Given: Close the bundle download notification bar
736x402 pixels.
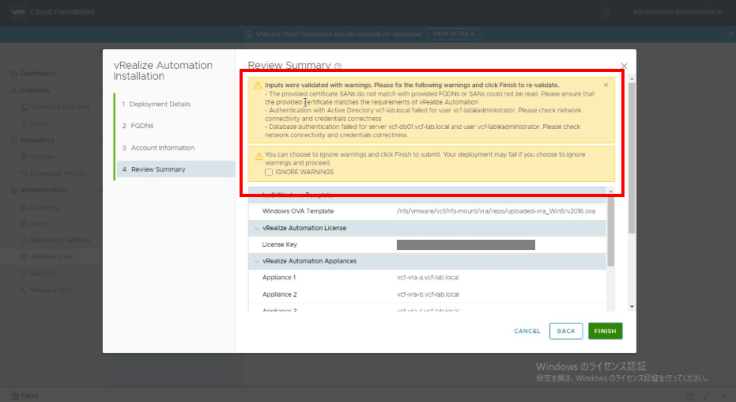Looking at the screenshot, I should [x=731, y=34].
